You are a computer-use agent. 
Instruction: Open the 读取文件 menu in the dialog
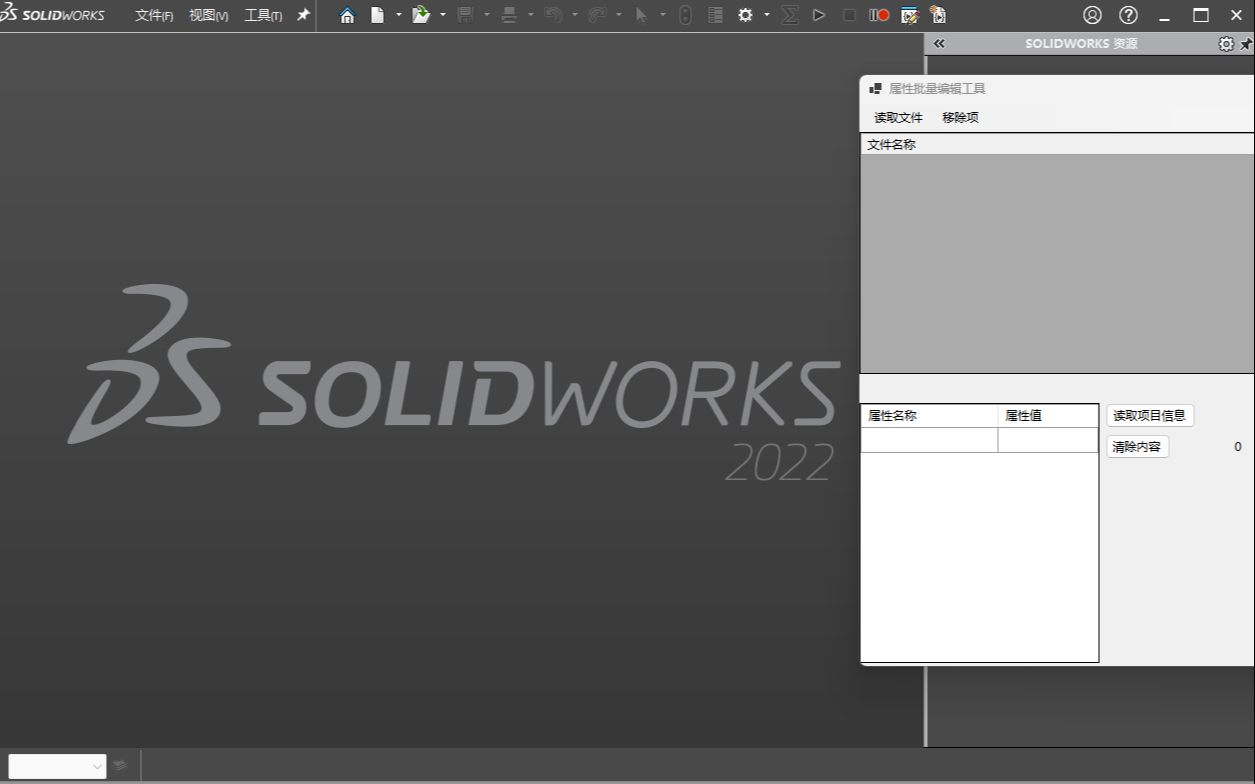[x=897, y=117]
